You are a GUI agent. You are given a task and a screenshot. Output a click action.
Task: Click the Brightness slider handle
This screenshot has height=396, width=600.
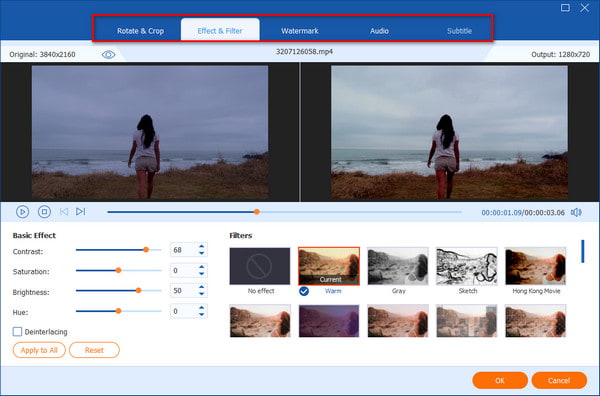point(139,291)
